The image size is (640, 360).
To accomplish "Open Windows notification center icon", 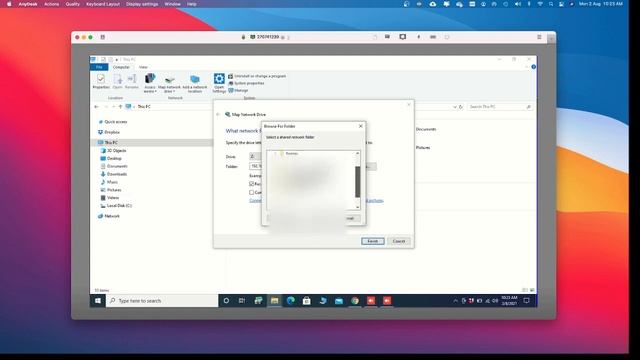I will (x=527, y=301).
